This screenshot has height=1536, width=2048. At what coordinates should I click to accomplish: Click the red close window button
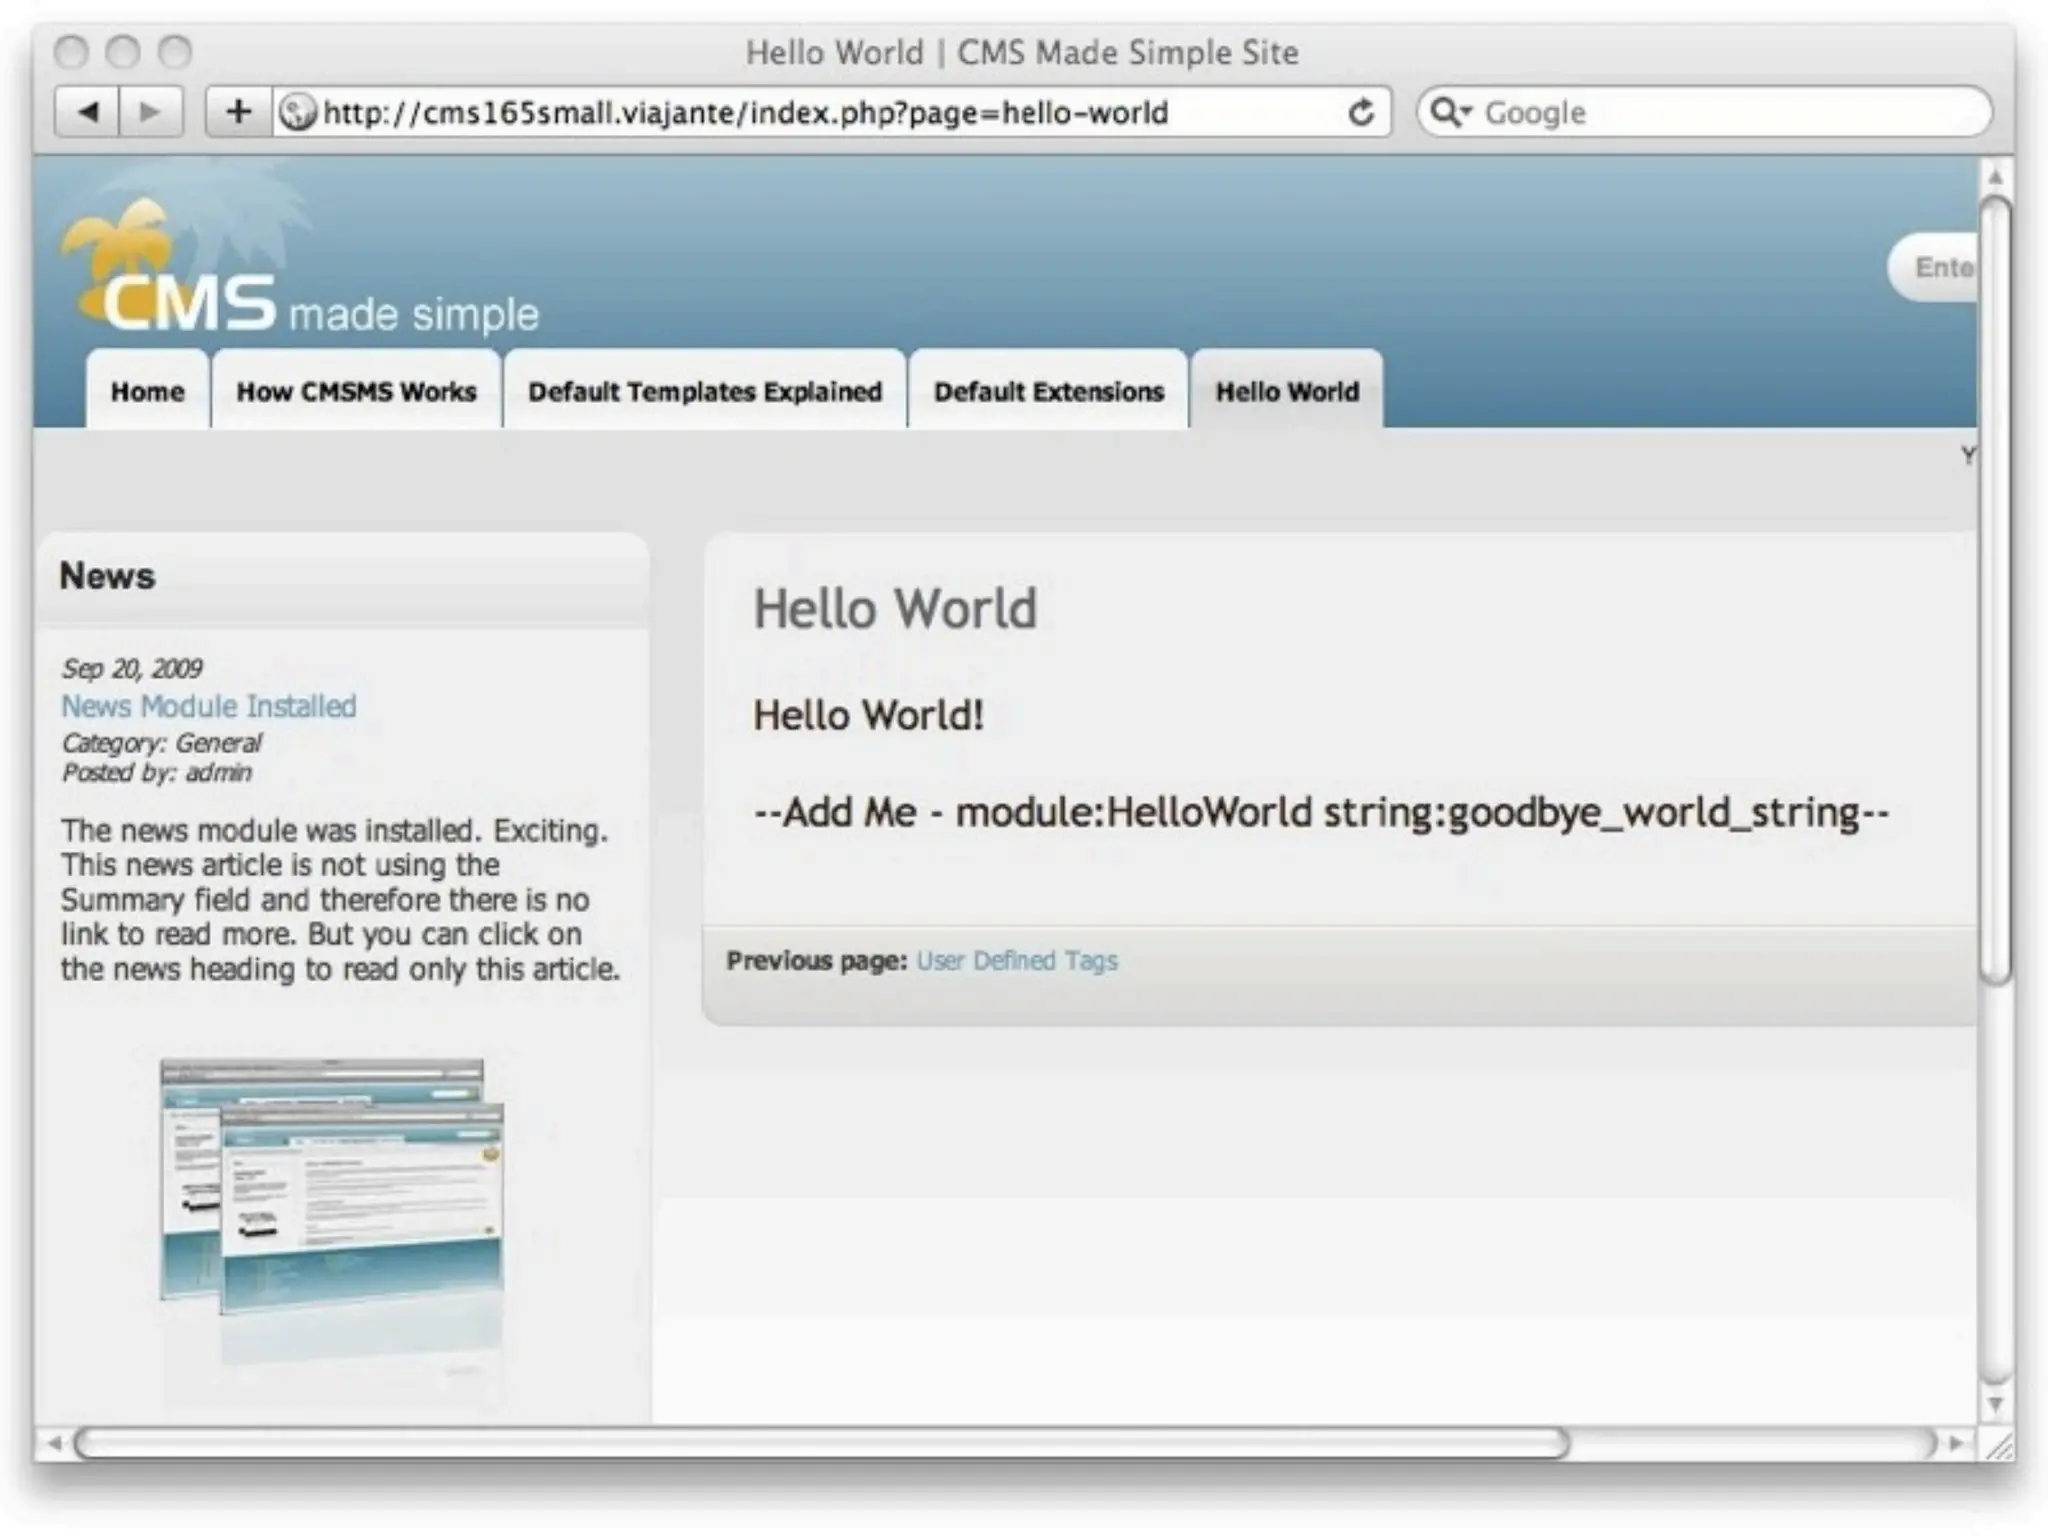pos(71,51)
